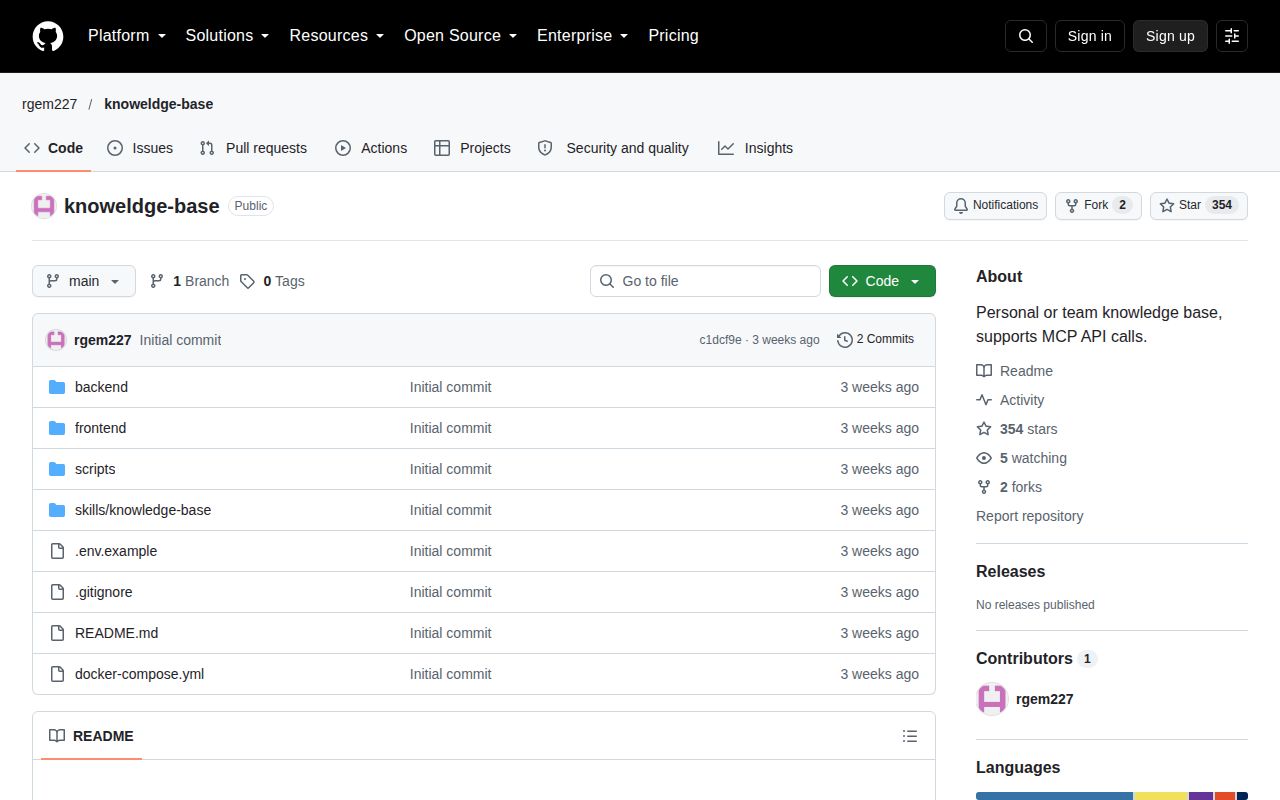Click the frontend folder icon

[x=57, y=428]
